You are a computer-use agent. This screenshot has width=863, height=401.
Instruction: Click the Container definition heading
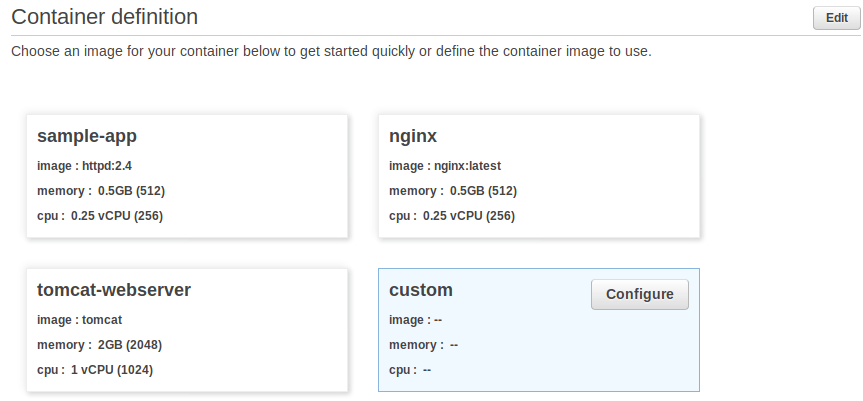[104, 17]
